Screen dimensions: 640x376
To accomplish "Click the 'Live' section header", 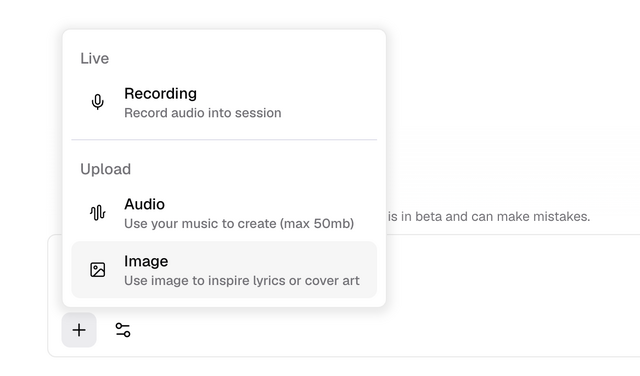I will coord(95,58).
